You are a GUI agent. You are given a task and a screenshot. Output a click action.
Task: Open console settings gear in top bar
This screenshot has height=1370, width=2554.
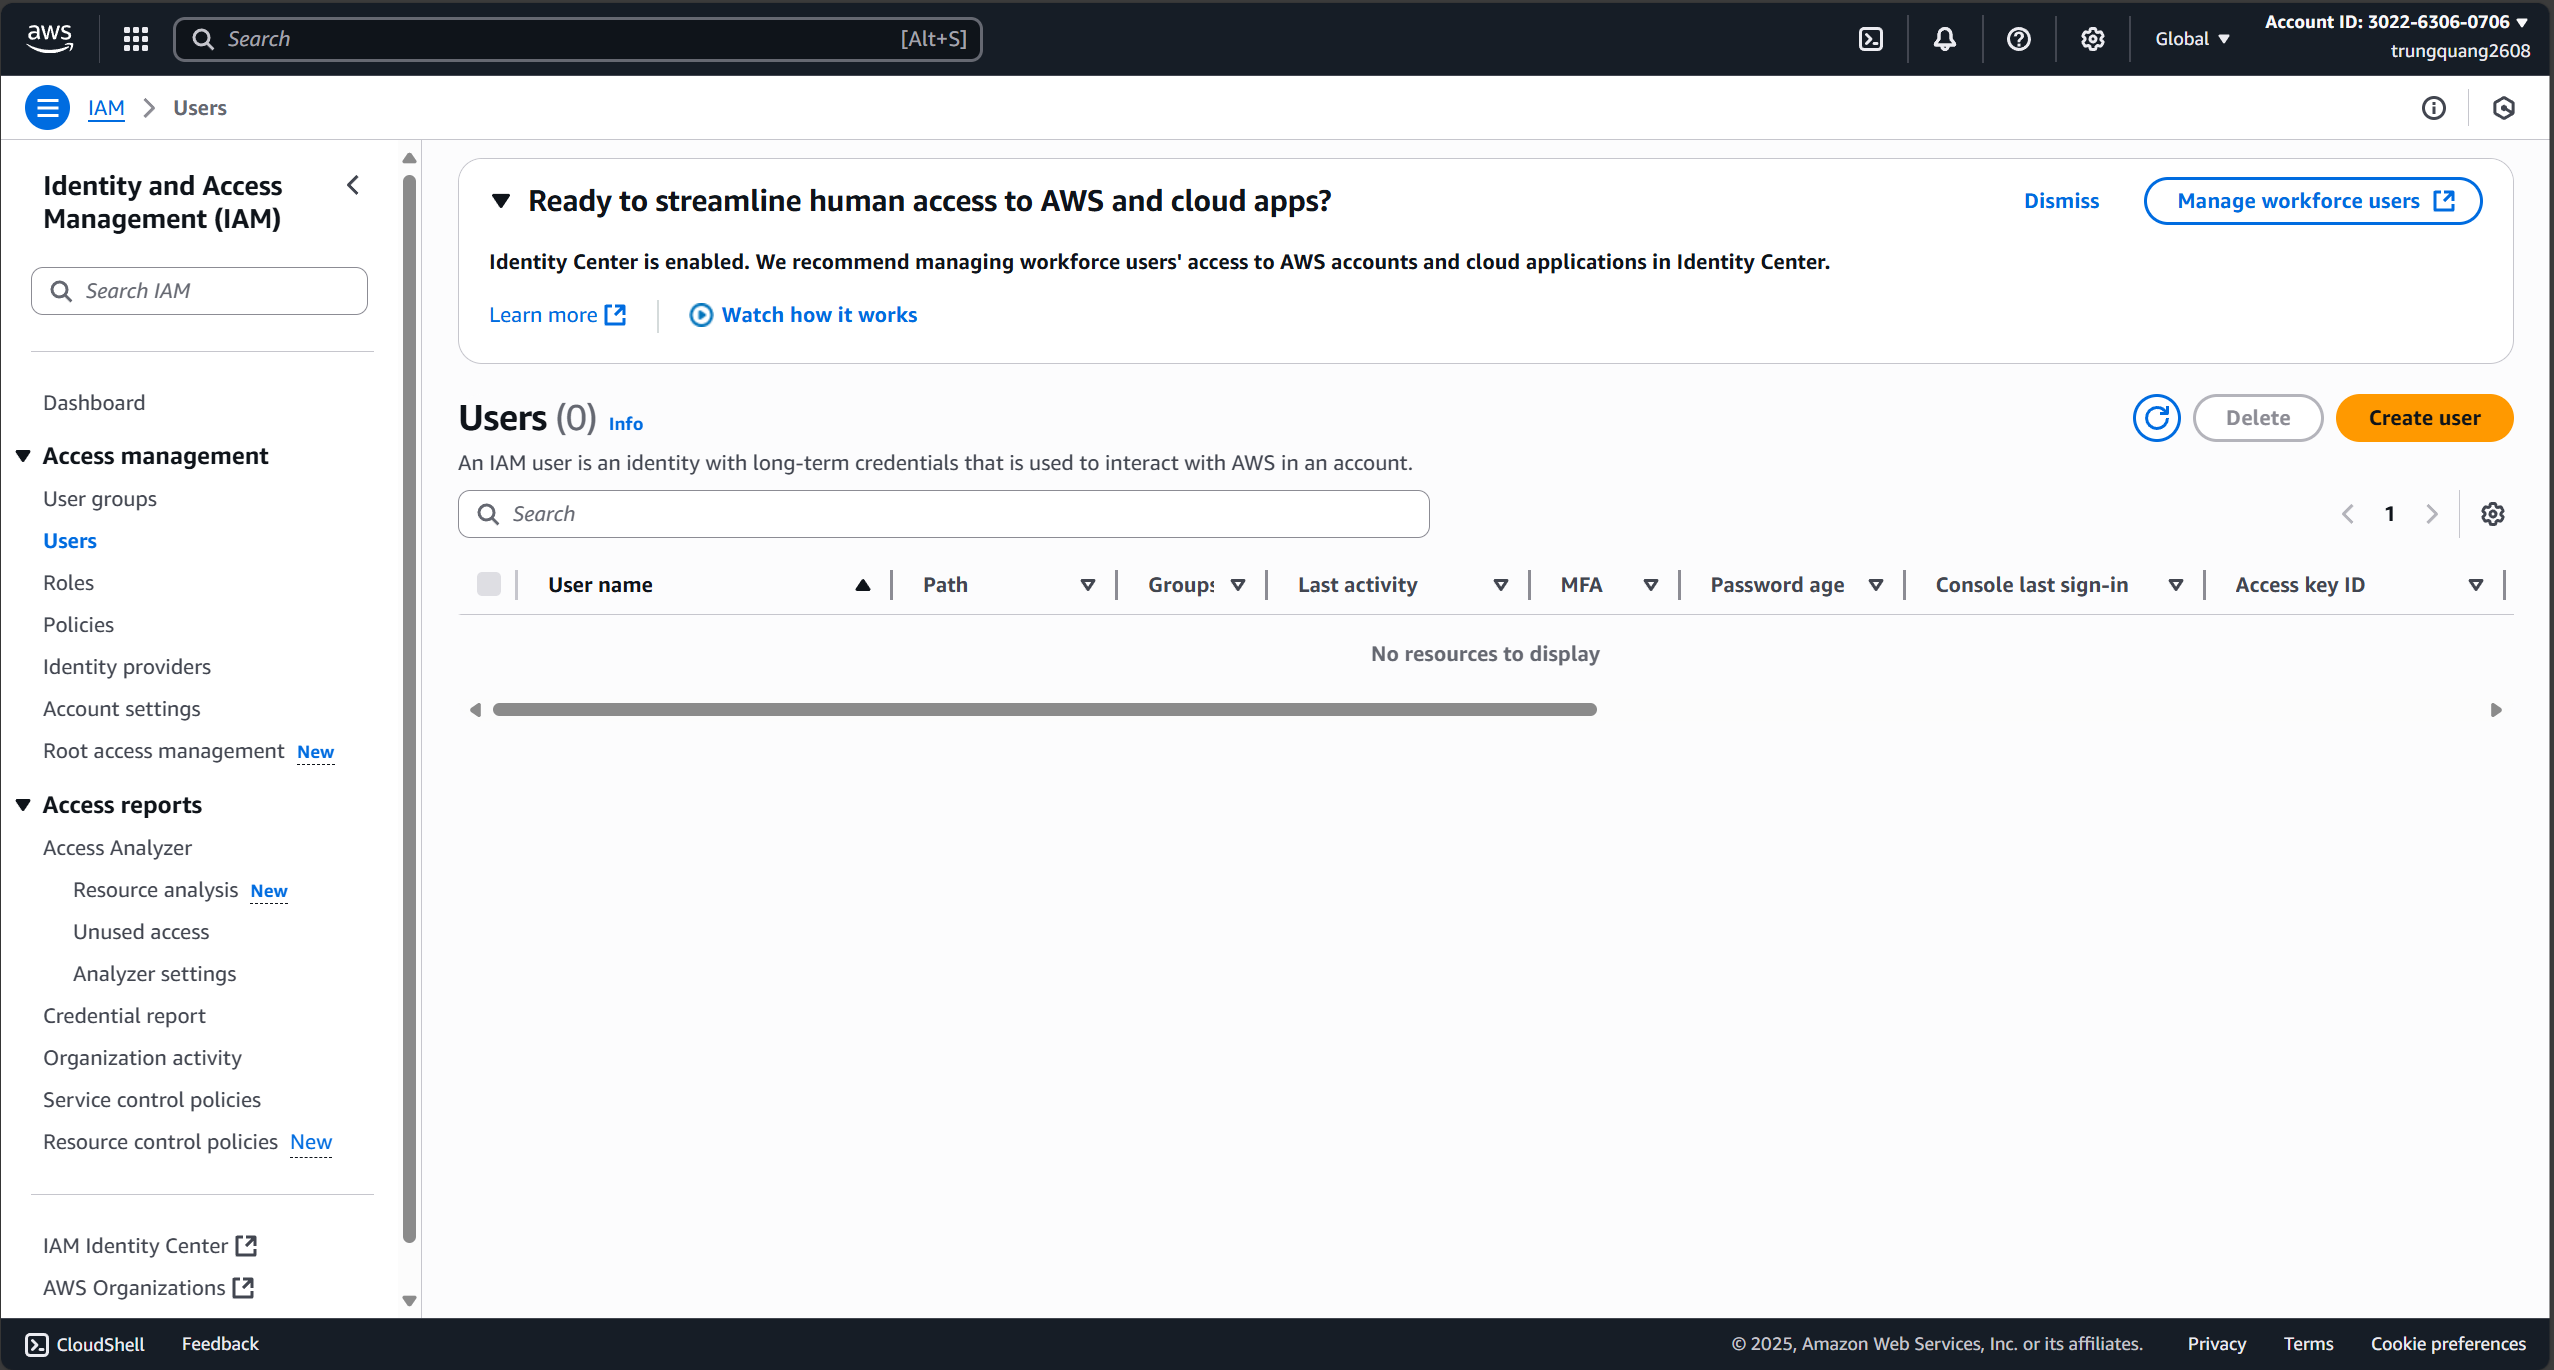coord(2092,39)
